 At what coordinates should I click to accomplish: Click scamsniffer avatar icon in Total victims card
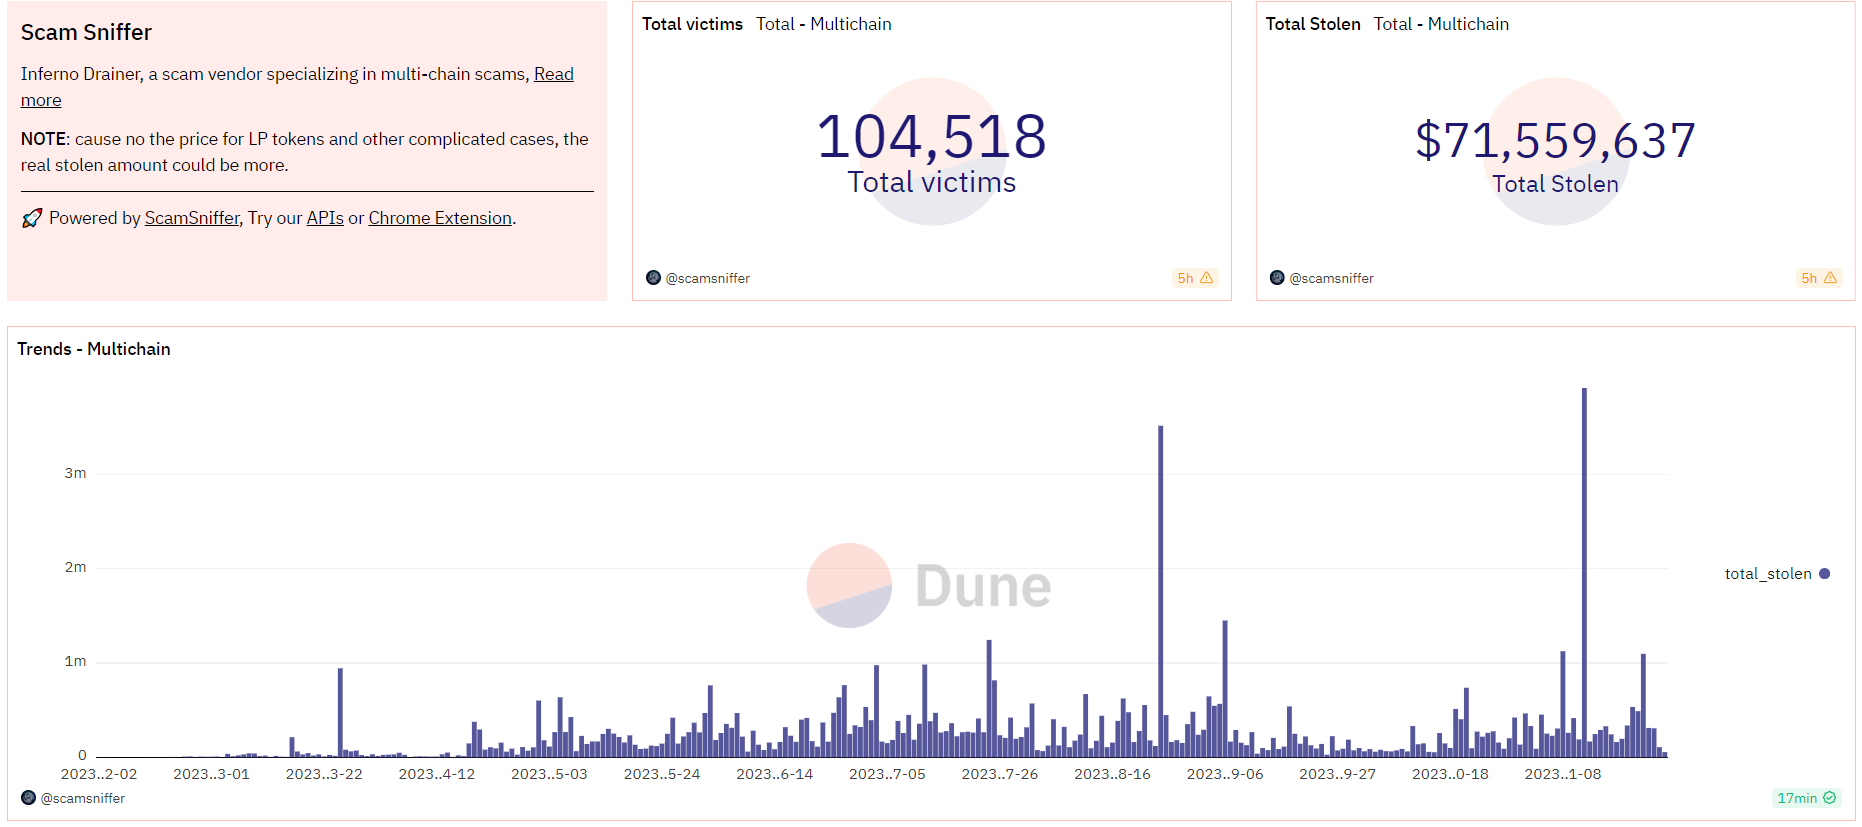tap(653, 278)
